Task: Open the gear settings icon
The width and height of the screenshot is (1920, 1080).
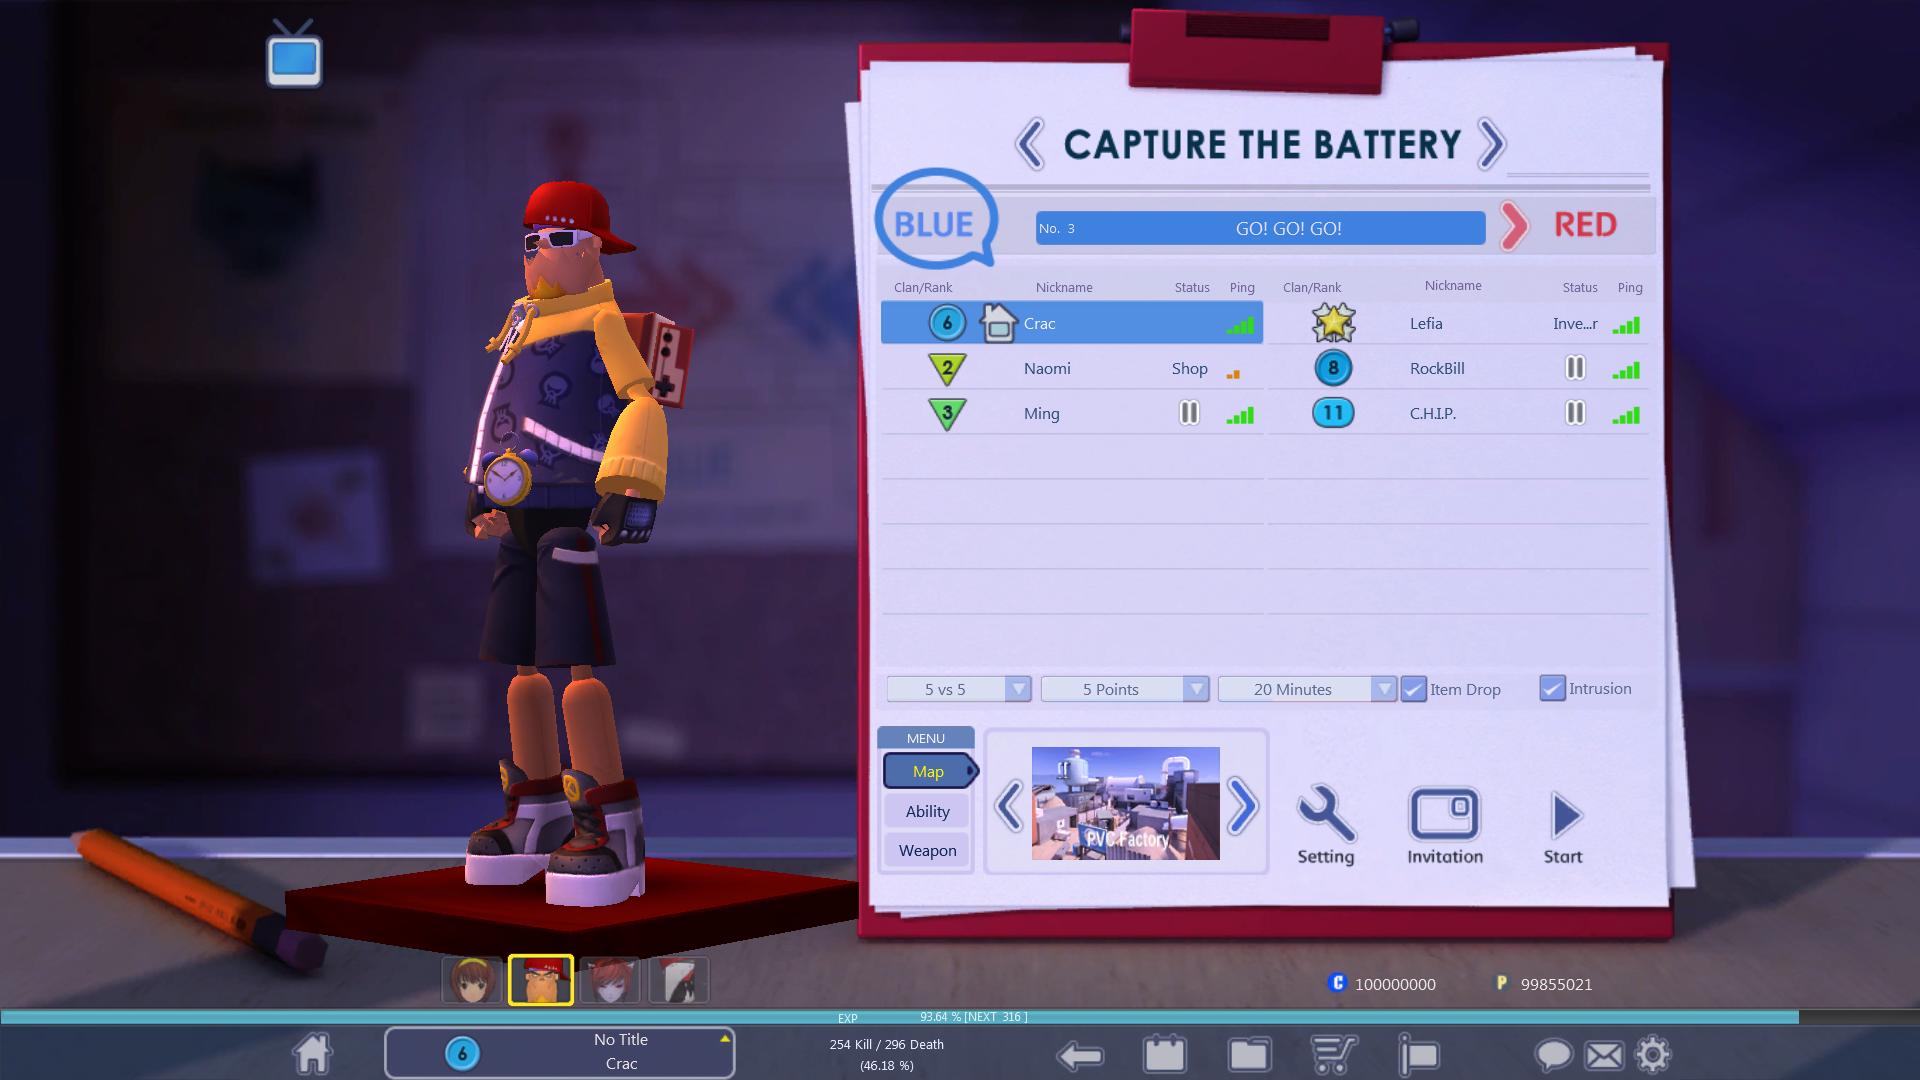Action: 1652,1054
